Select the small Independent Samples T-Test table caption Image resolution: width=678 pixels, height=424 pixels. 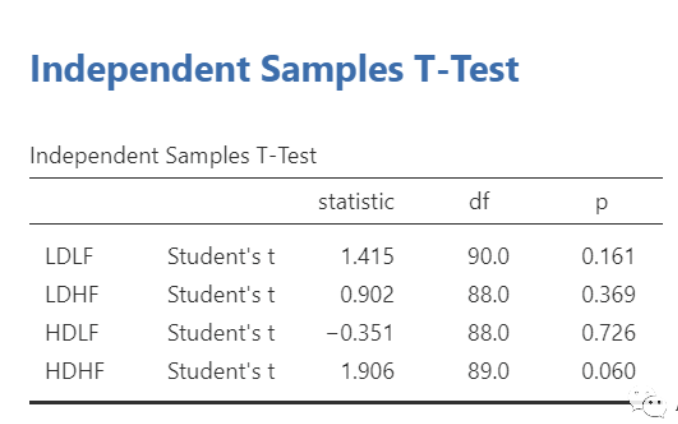[x=173, y=156]
